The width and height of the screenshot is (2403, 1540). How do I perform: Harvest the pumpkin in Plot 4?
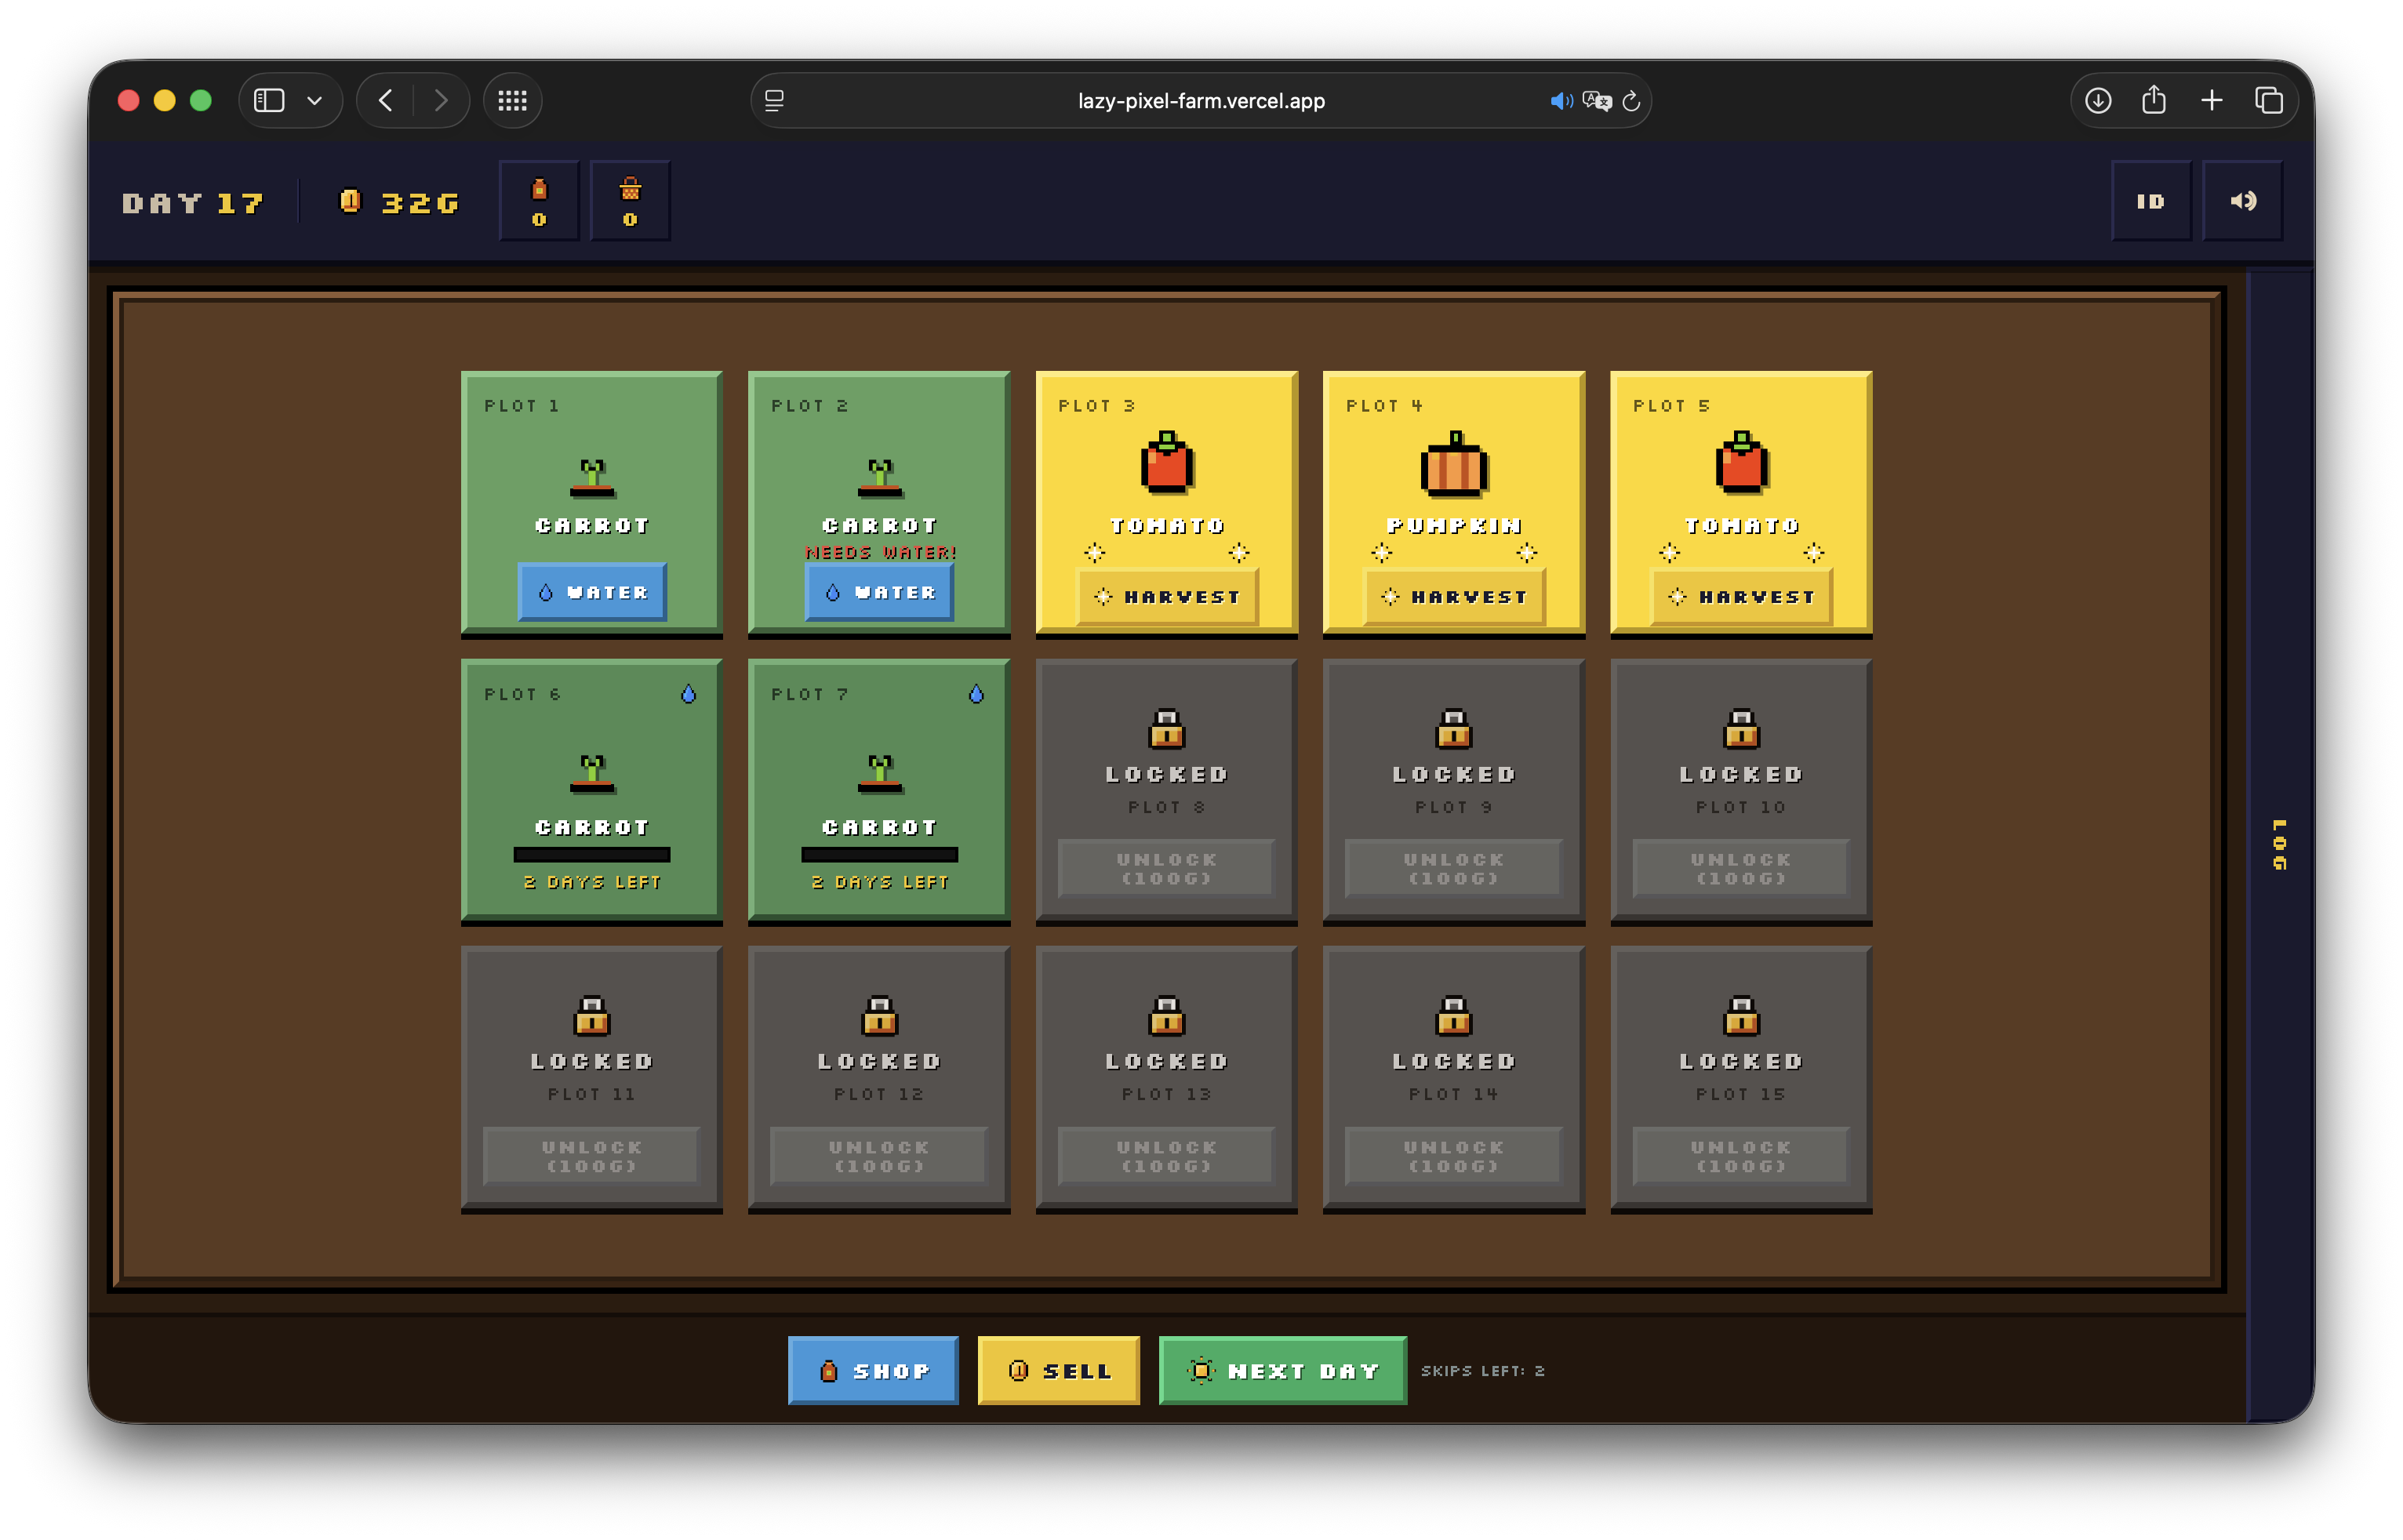click(1454, 597)
